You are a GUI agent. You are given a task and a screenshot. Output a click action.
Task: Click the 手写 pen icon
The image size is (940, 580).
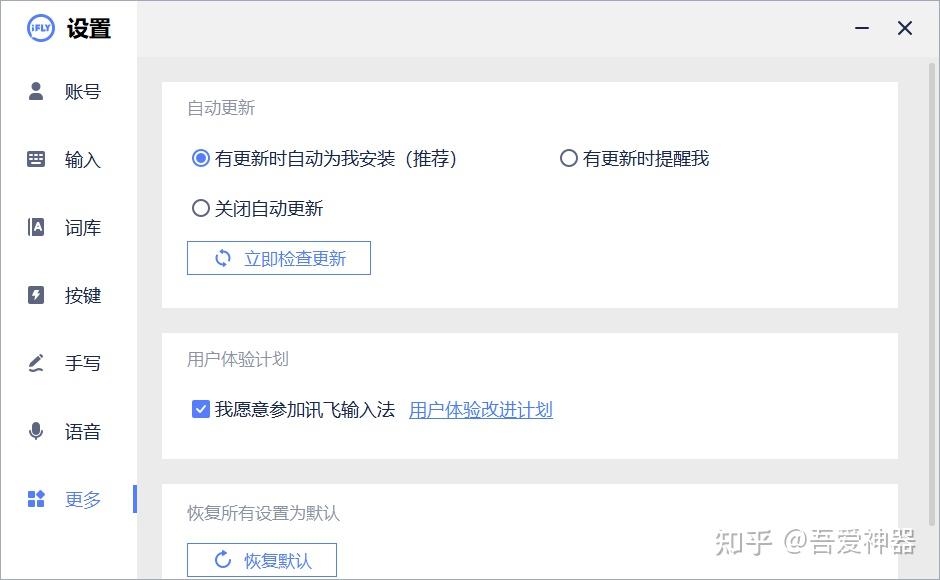(x=36, y=363)
